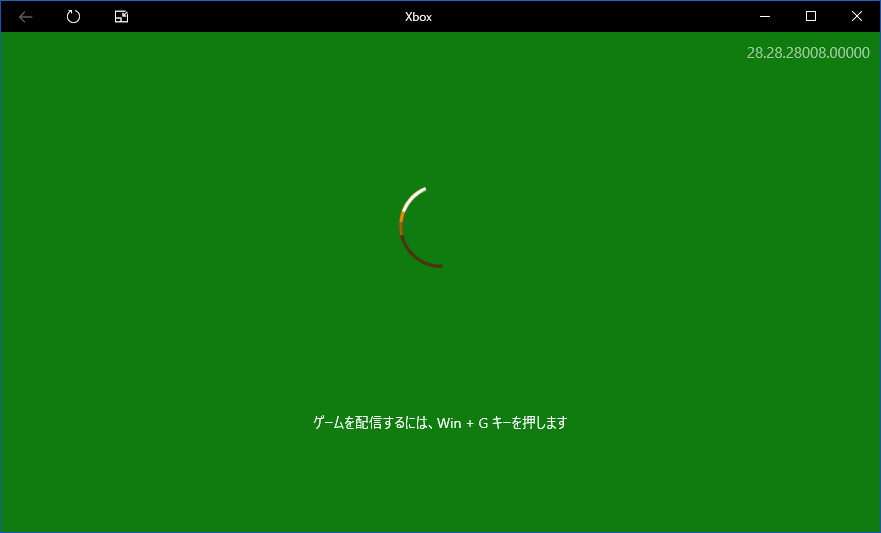The height and width of the screenshot is (533, 881).
Task: Click the Xbox title text
Action: click(419, 17)
